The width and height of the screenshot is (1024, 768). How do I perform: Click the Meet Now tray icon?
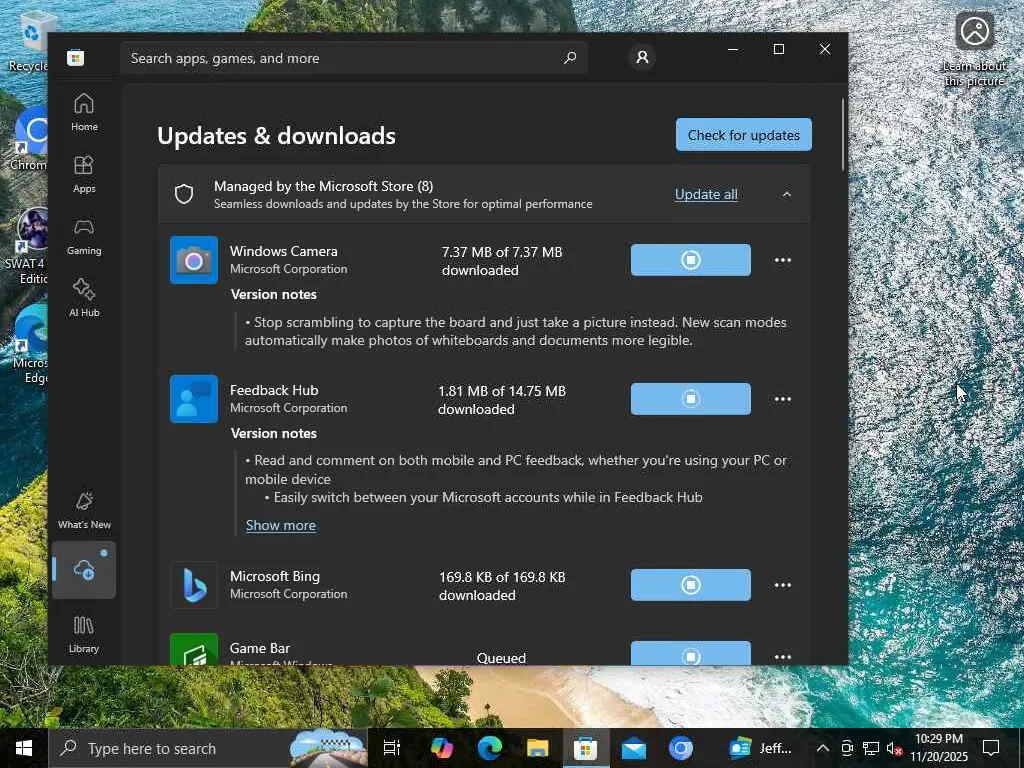pos(847,748)
